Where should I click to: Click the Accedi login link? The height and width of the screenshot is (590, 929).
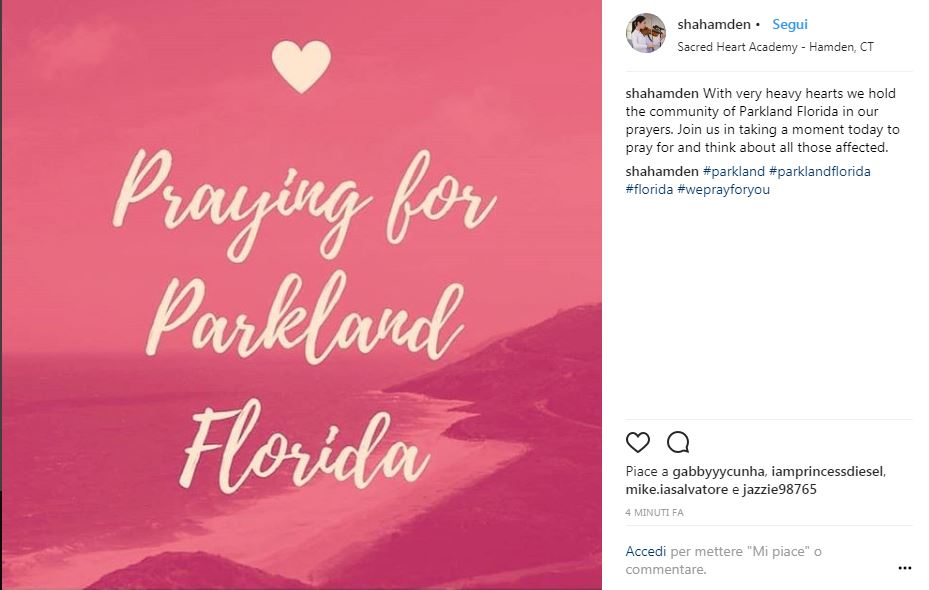pos(646,551)
